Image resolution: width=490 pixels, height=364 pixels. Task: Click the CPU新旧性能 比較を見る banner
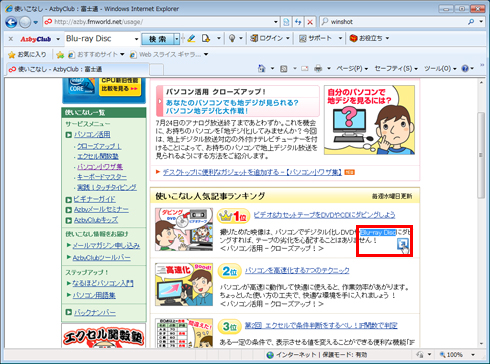tap(120, 87)
